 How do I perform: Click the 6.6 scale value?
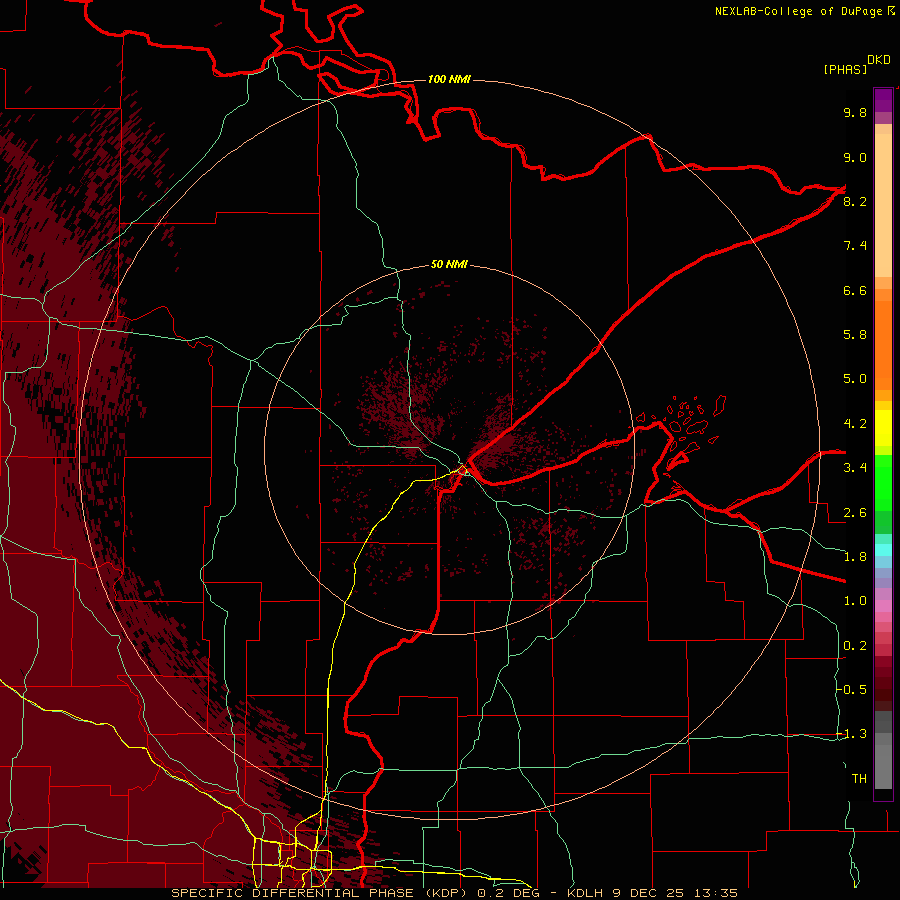tap(855, 290)
